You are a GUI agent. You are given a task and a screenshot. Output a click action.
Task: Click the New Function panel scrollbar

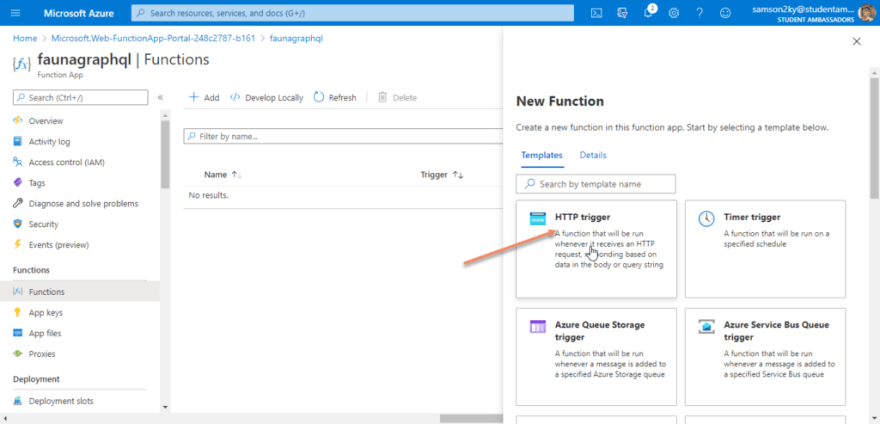(874, 138)
